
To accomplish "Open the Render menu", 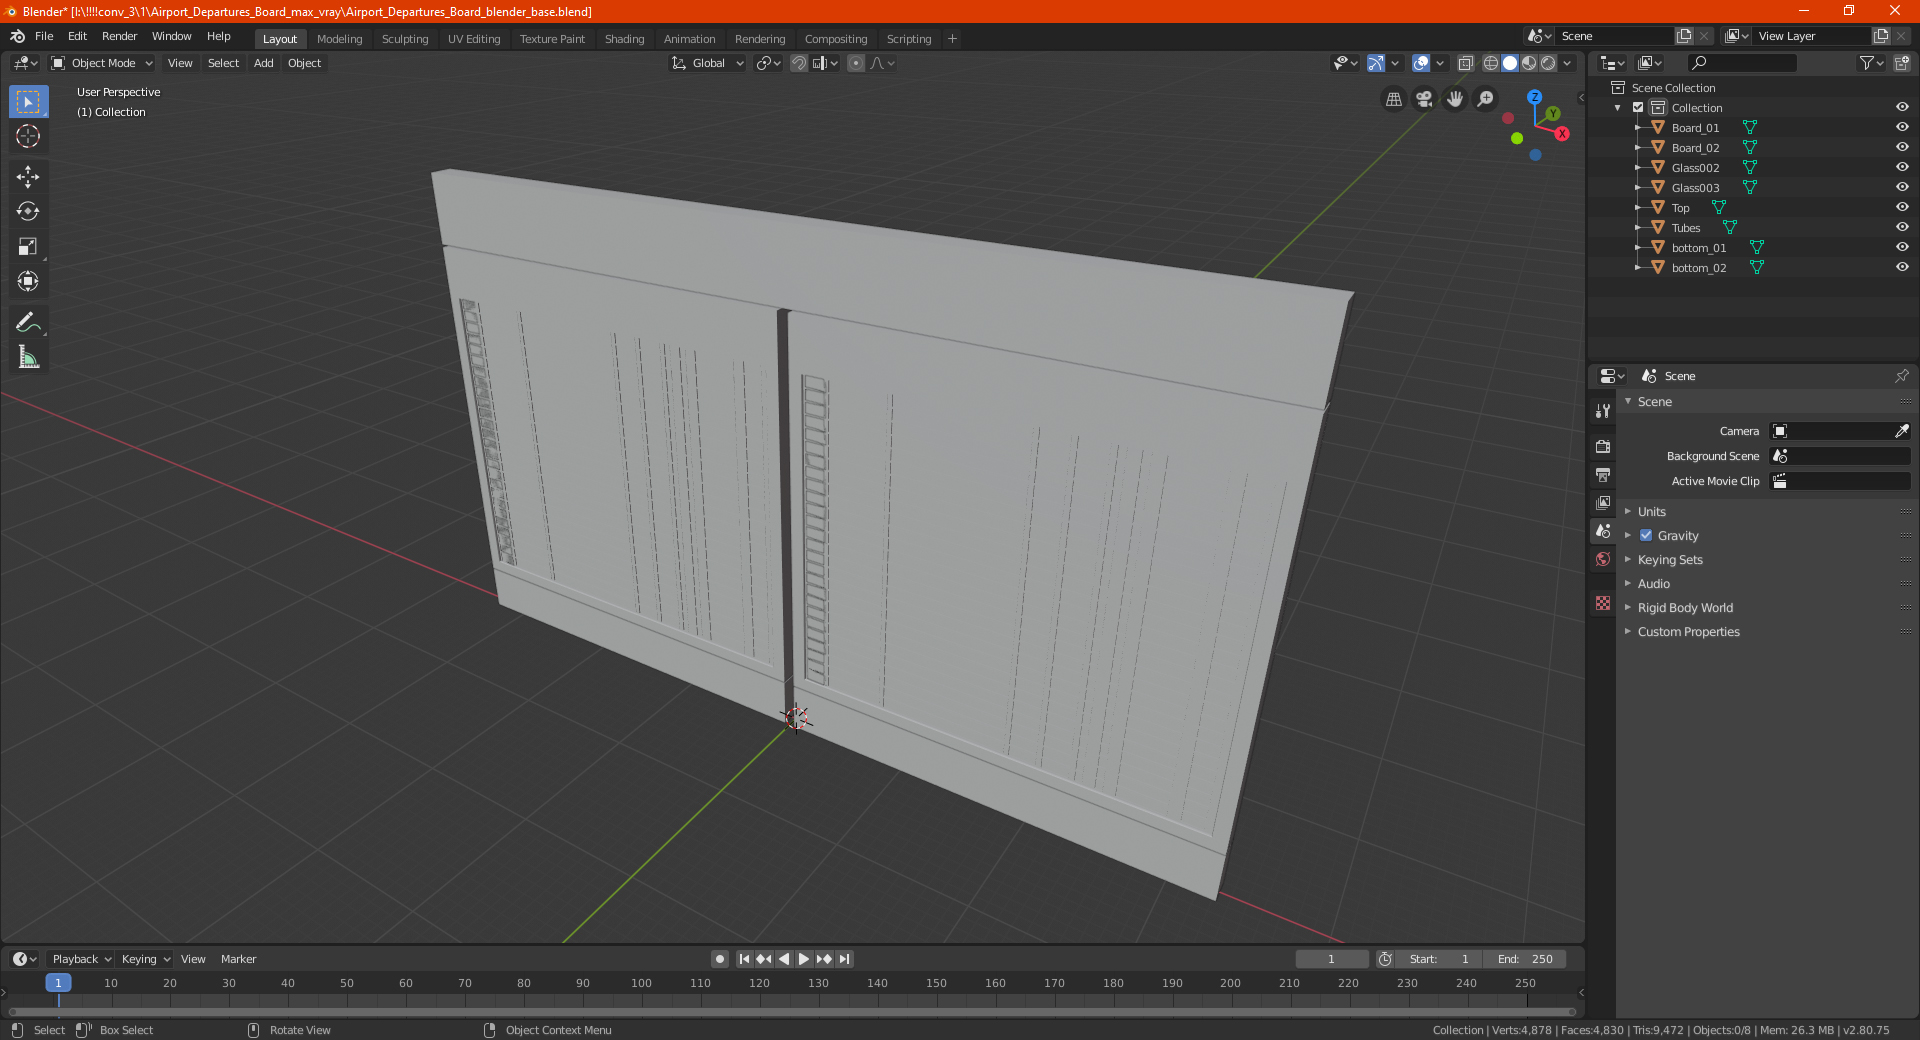I will click(119, 36).
